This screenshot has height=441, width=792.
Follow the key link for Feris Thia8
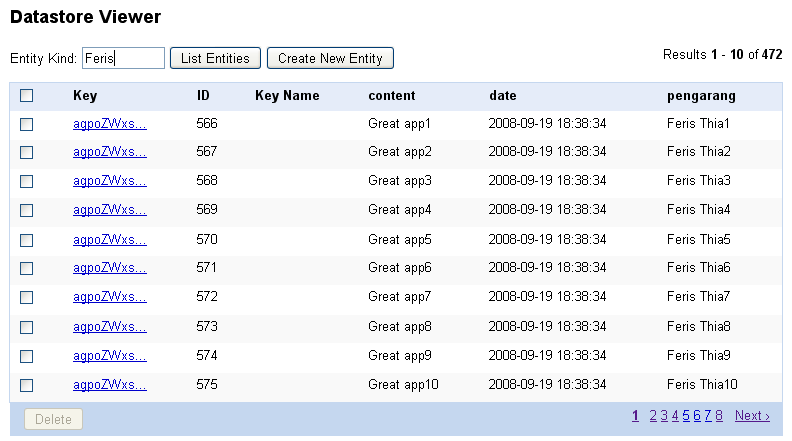110,326
